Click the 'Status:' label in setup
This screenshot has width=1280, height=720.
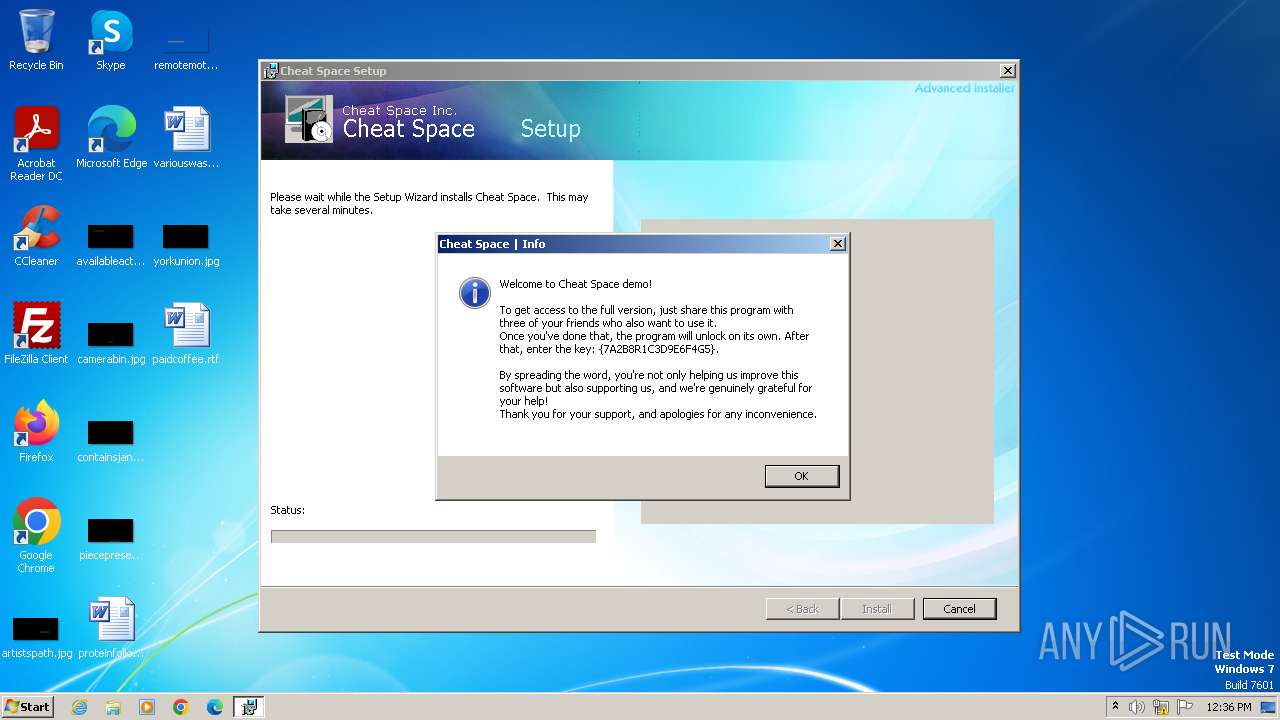(287, 510)
